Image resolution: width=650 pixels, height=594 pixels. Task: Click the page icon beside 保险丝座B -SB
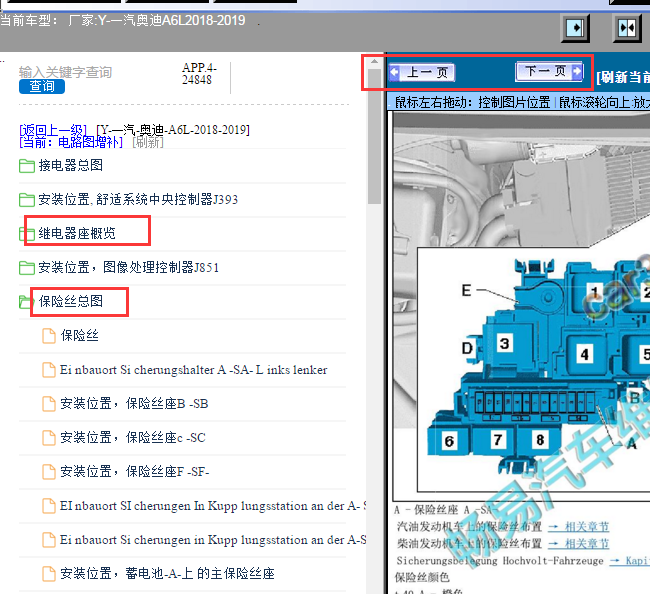pos(49,404)
